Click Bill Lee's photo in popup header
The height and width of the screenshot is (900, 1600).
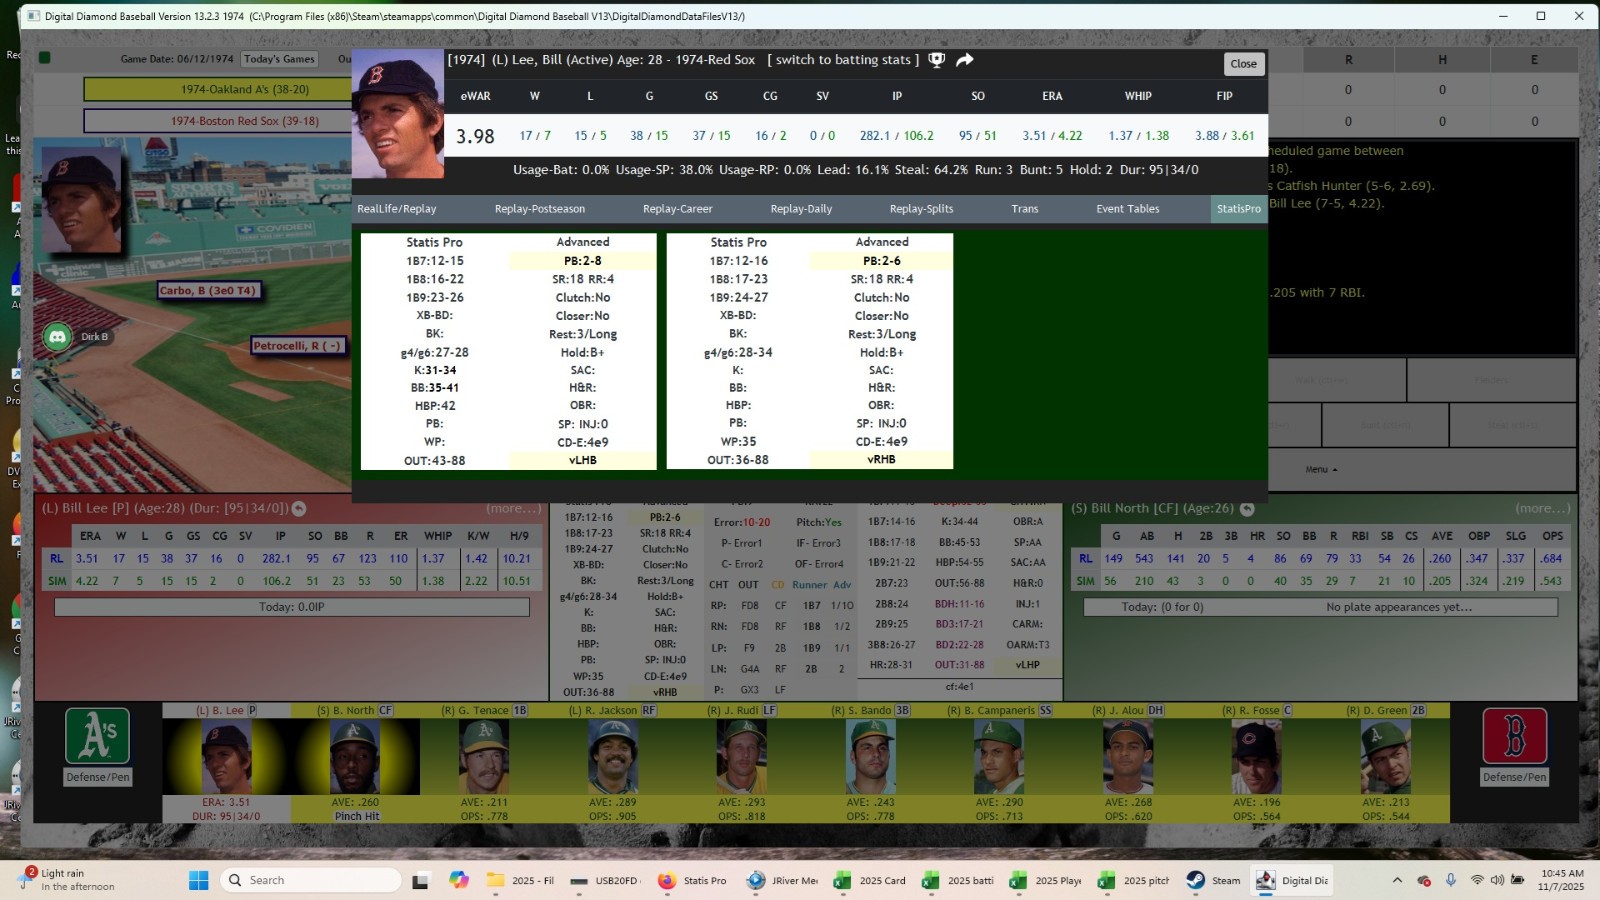398,114
